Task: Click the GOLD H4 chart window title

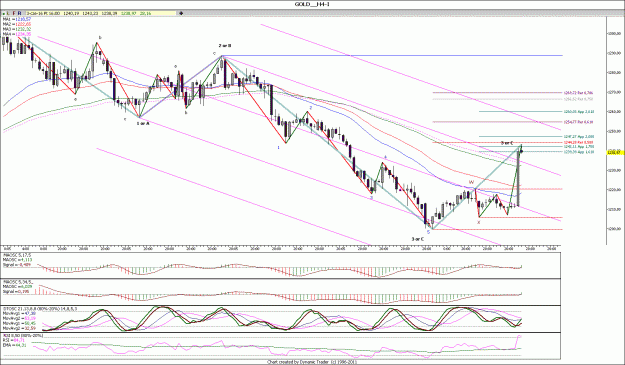Action: (x=312, y=4)
